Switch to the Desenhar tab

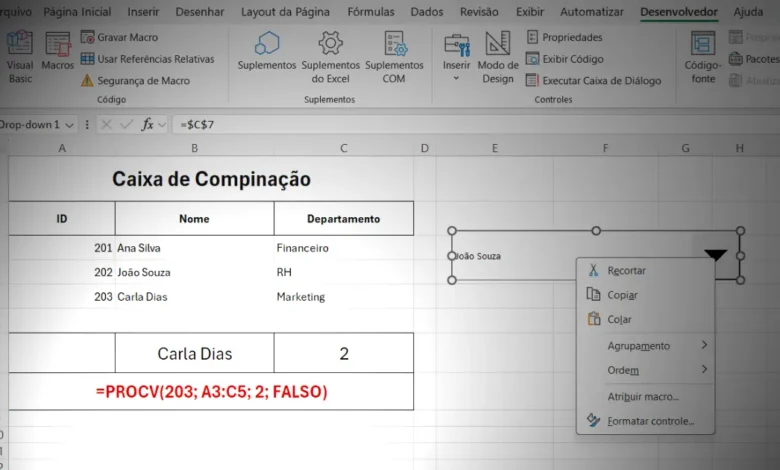coord(200,11)
